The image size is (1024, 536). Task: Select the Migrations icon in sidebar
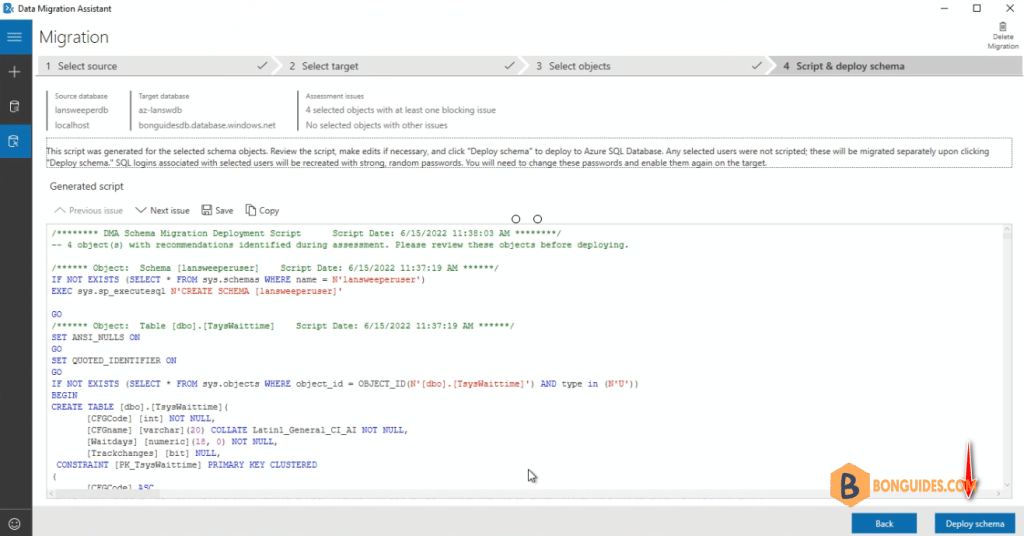click(14, 141)
